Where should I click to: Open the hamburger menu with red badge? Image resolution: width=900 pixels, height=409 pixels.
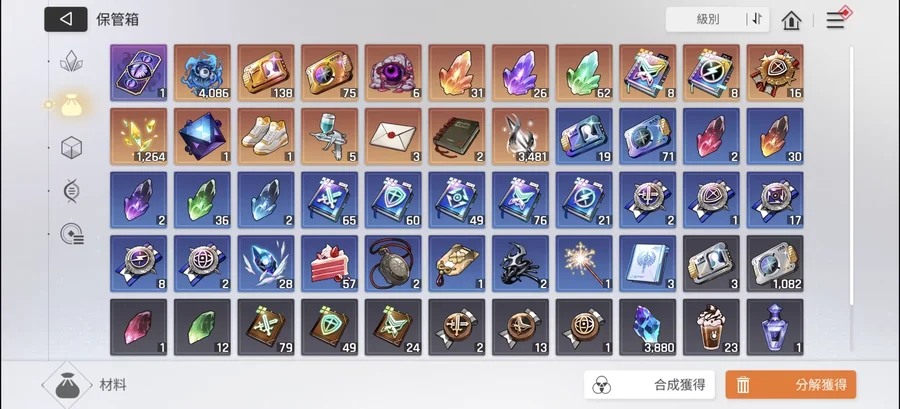click(x=837, y=20)
